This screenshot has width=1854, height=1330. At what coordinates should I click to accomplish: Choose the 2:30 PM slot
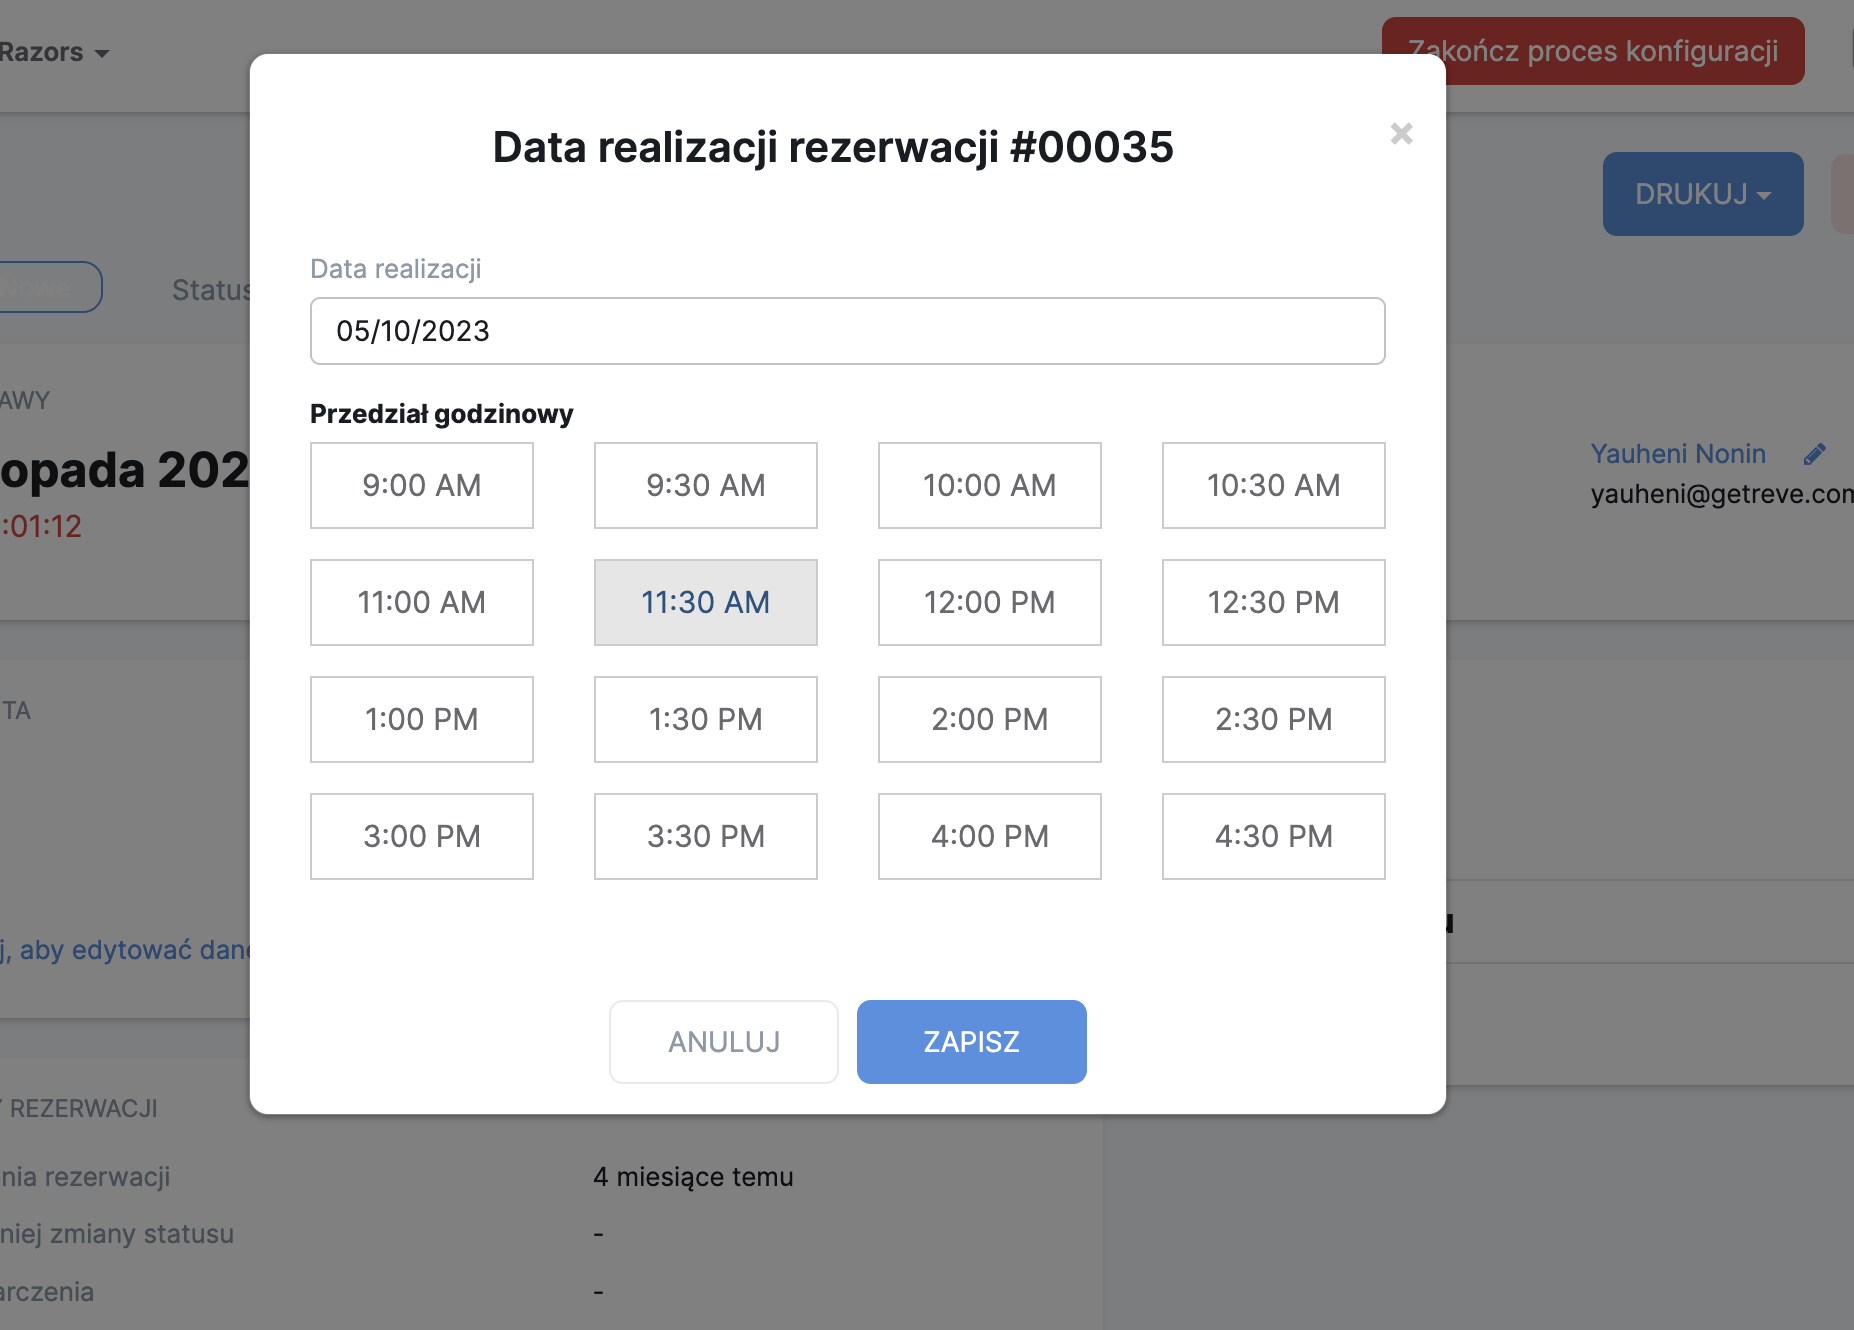click(x=1273, y=719)
